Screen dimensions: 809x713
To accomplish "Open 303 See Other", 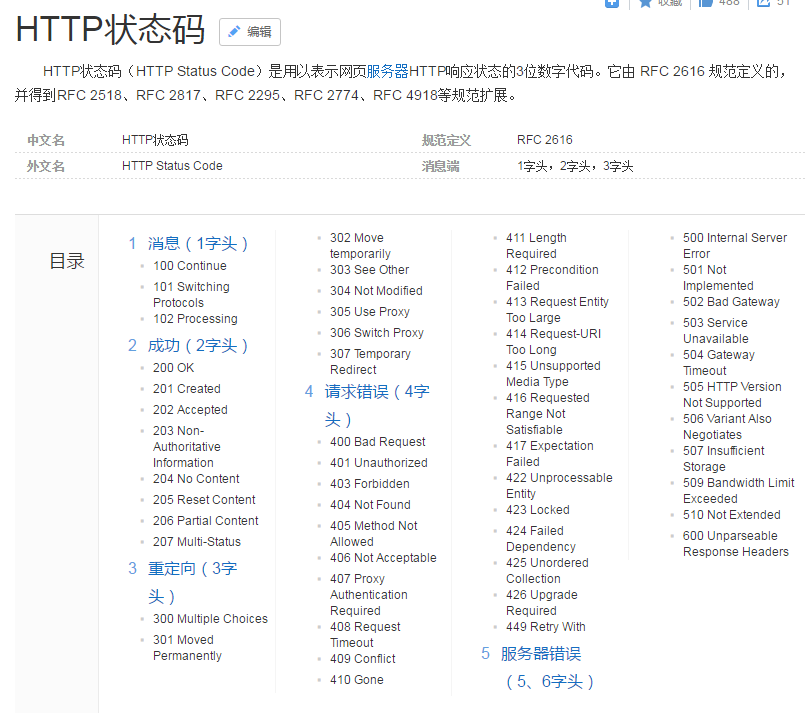I will [x=369, y=270].
